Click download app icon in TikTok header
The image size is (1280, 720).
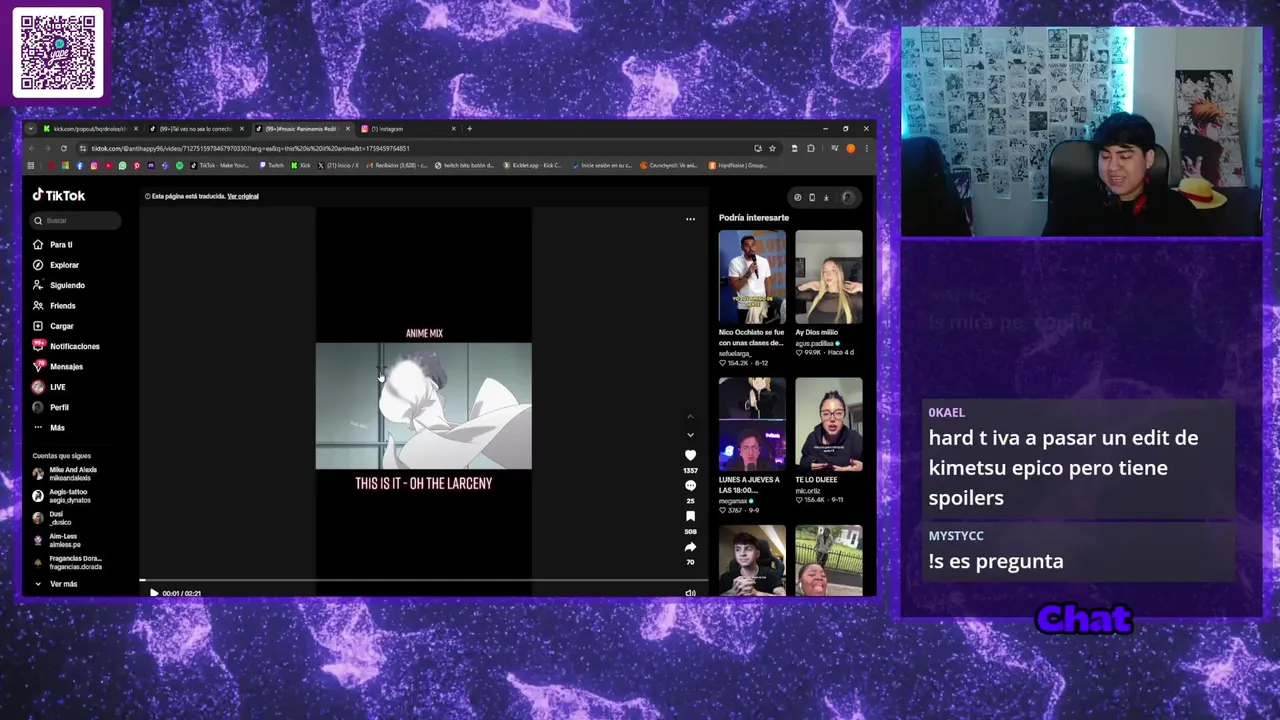[826, 197]
